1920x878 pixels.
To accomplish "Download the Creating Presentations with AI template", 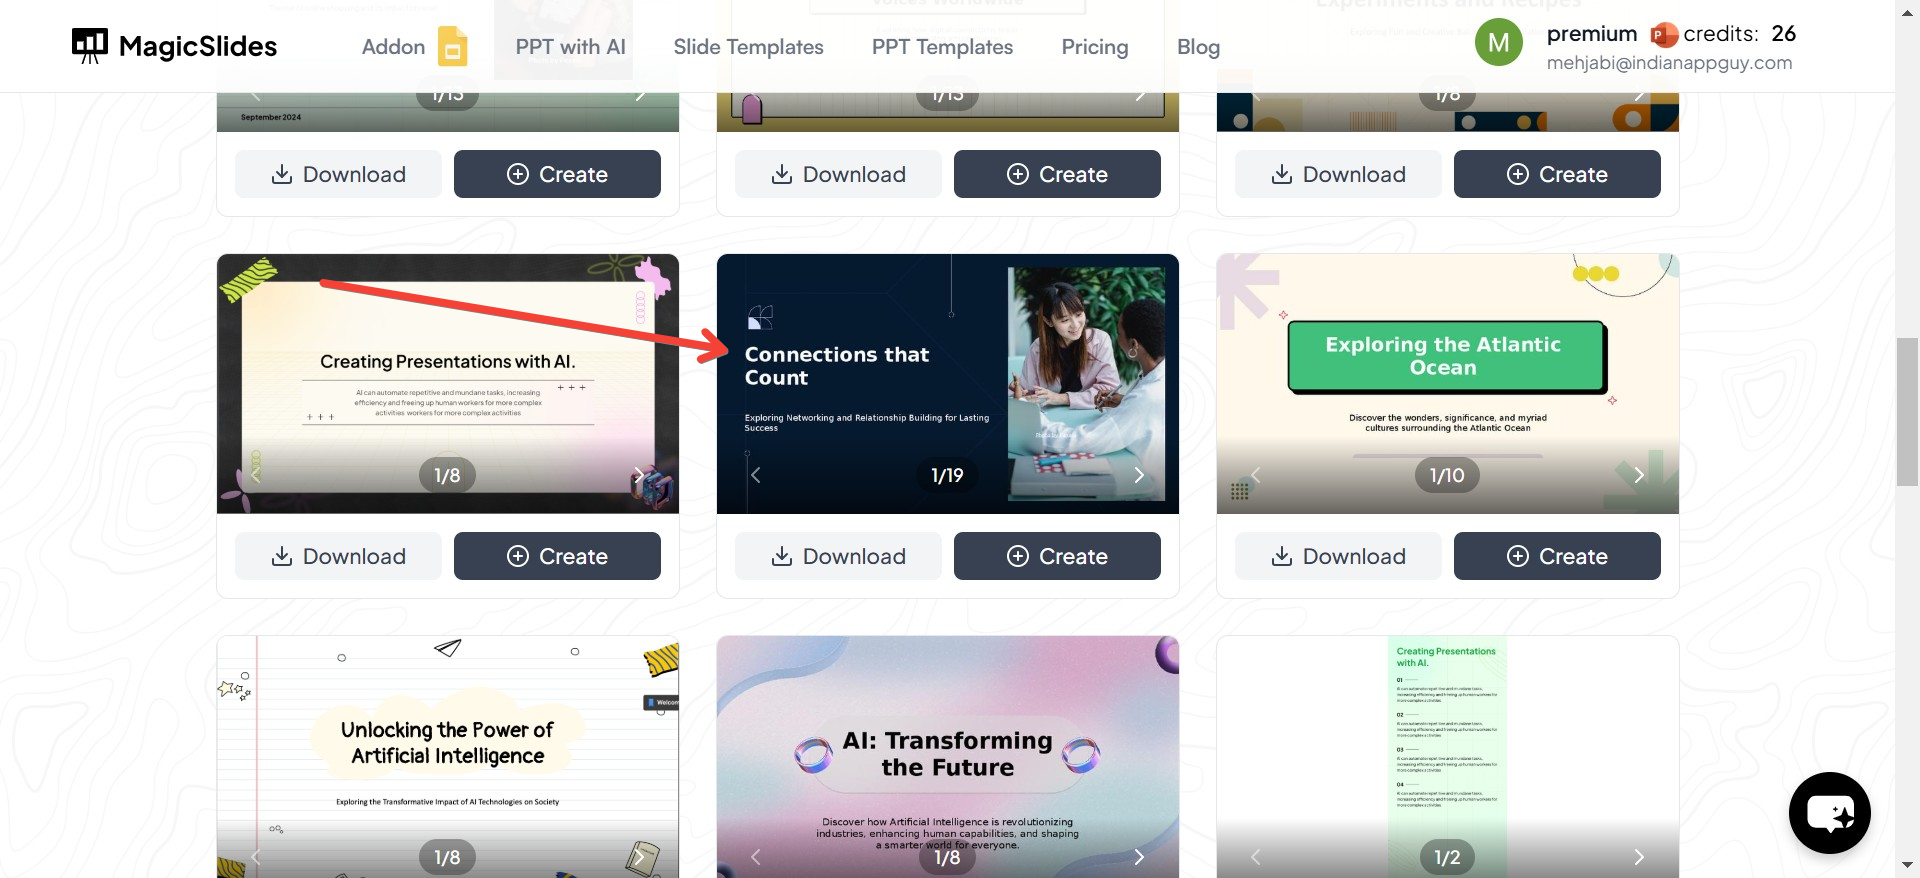I will 338,556.
